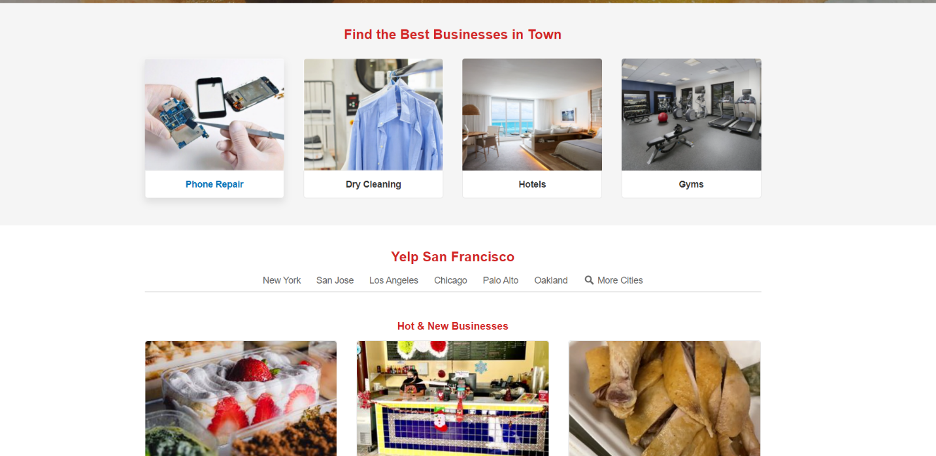Open the Phone Repair category image

[x=214, y=115]
